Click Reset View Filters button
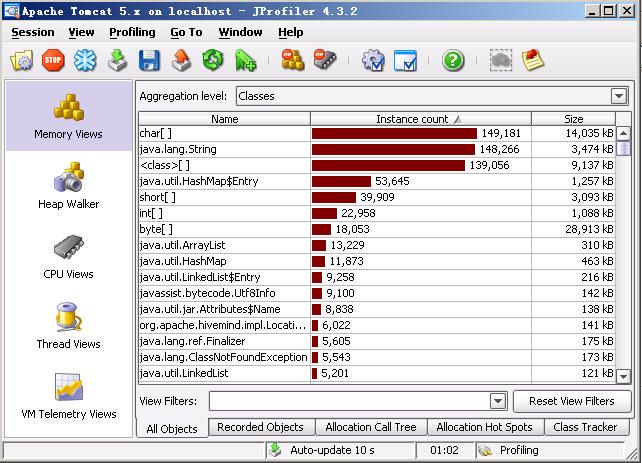The image size is (642, 463). (572, 401)
